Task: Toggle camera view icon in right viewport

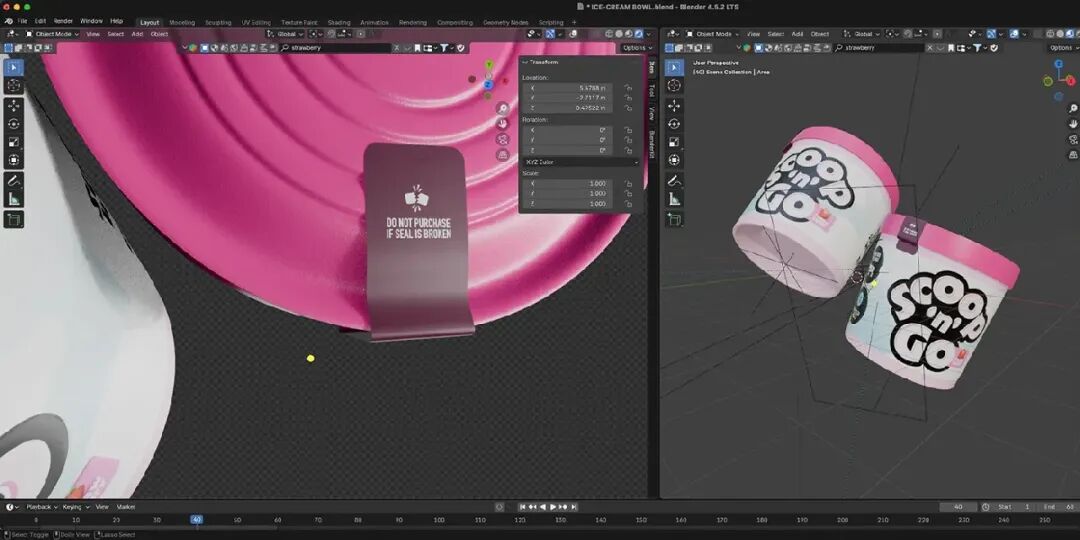Action: pyautogui.click(x=1073, y=140)
